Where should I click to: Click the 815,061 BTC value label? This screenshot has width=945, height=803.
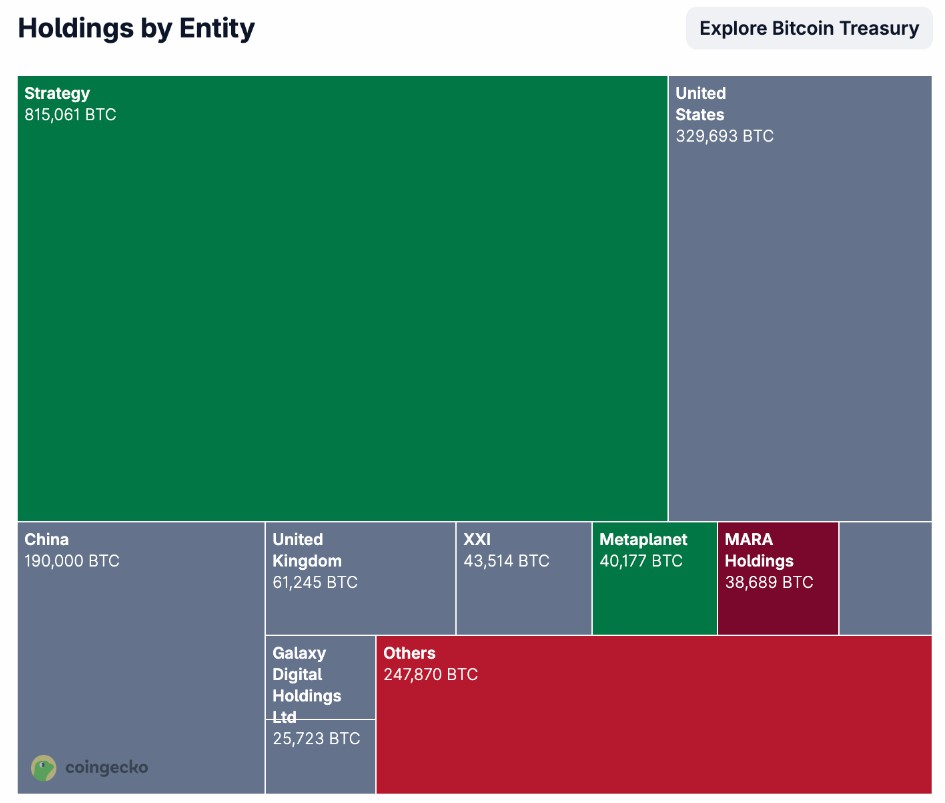(x=70, y=115)
